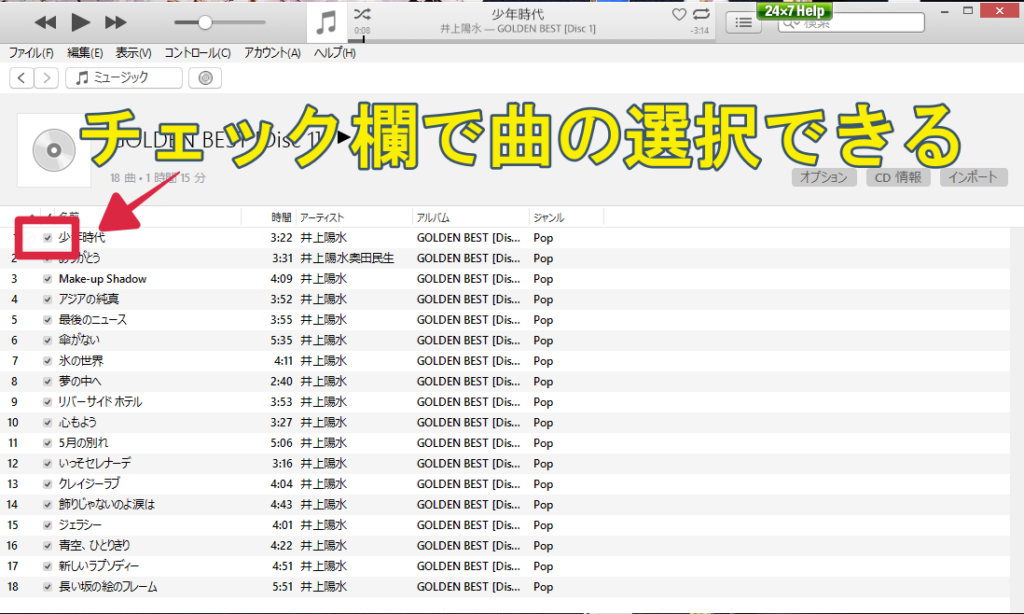
Task: Open the Up Next list icon
Action: tap(743, 22)
